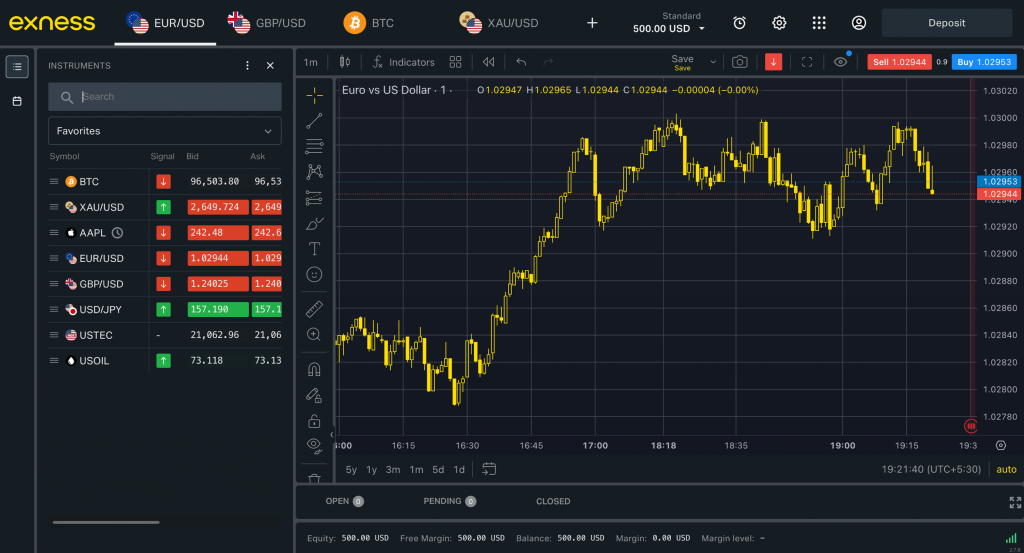Set the chart range to 1d
1024x553 pixels.
point(459,469)
